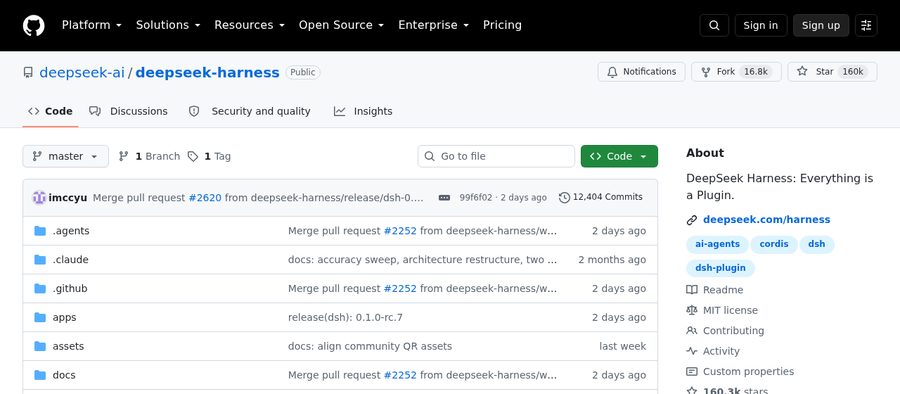Open the Insights tab
900x394 pixels.
363,111
